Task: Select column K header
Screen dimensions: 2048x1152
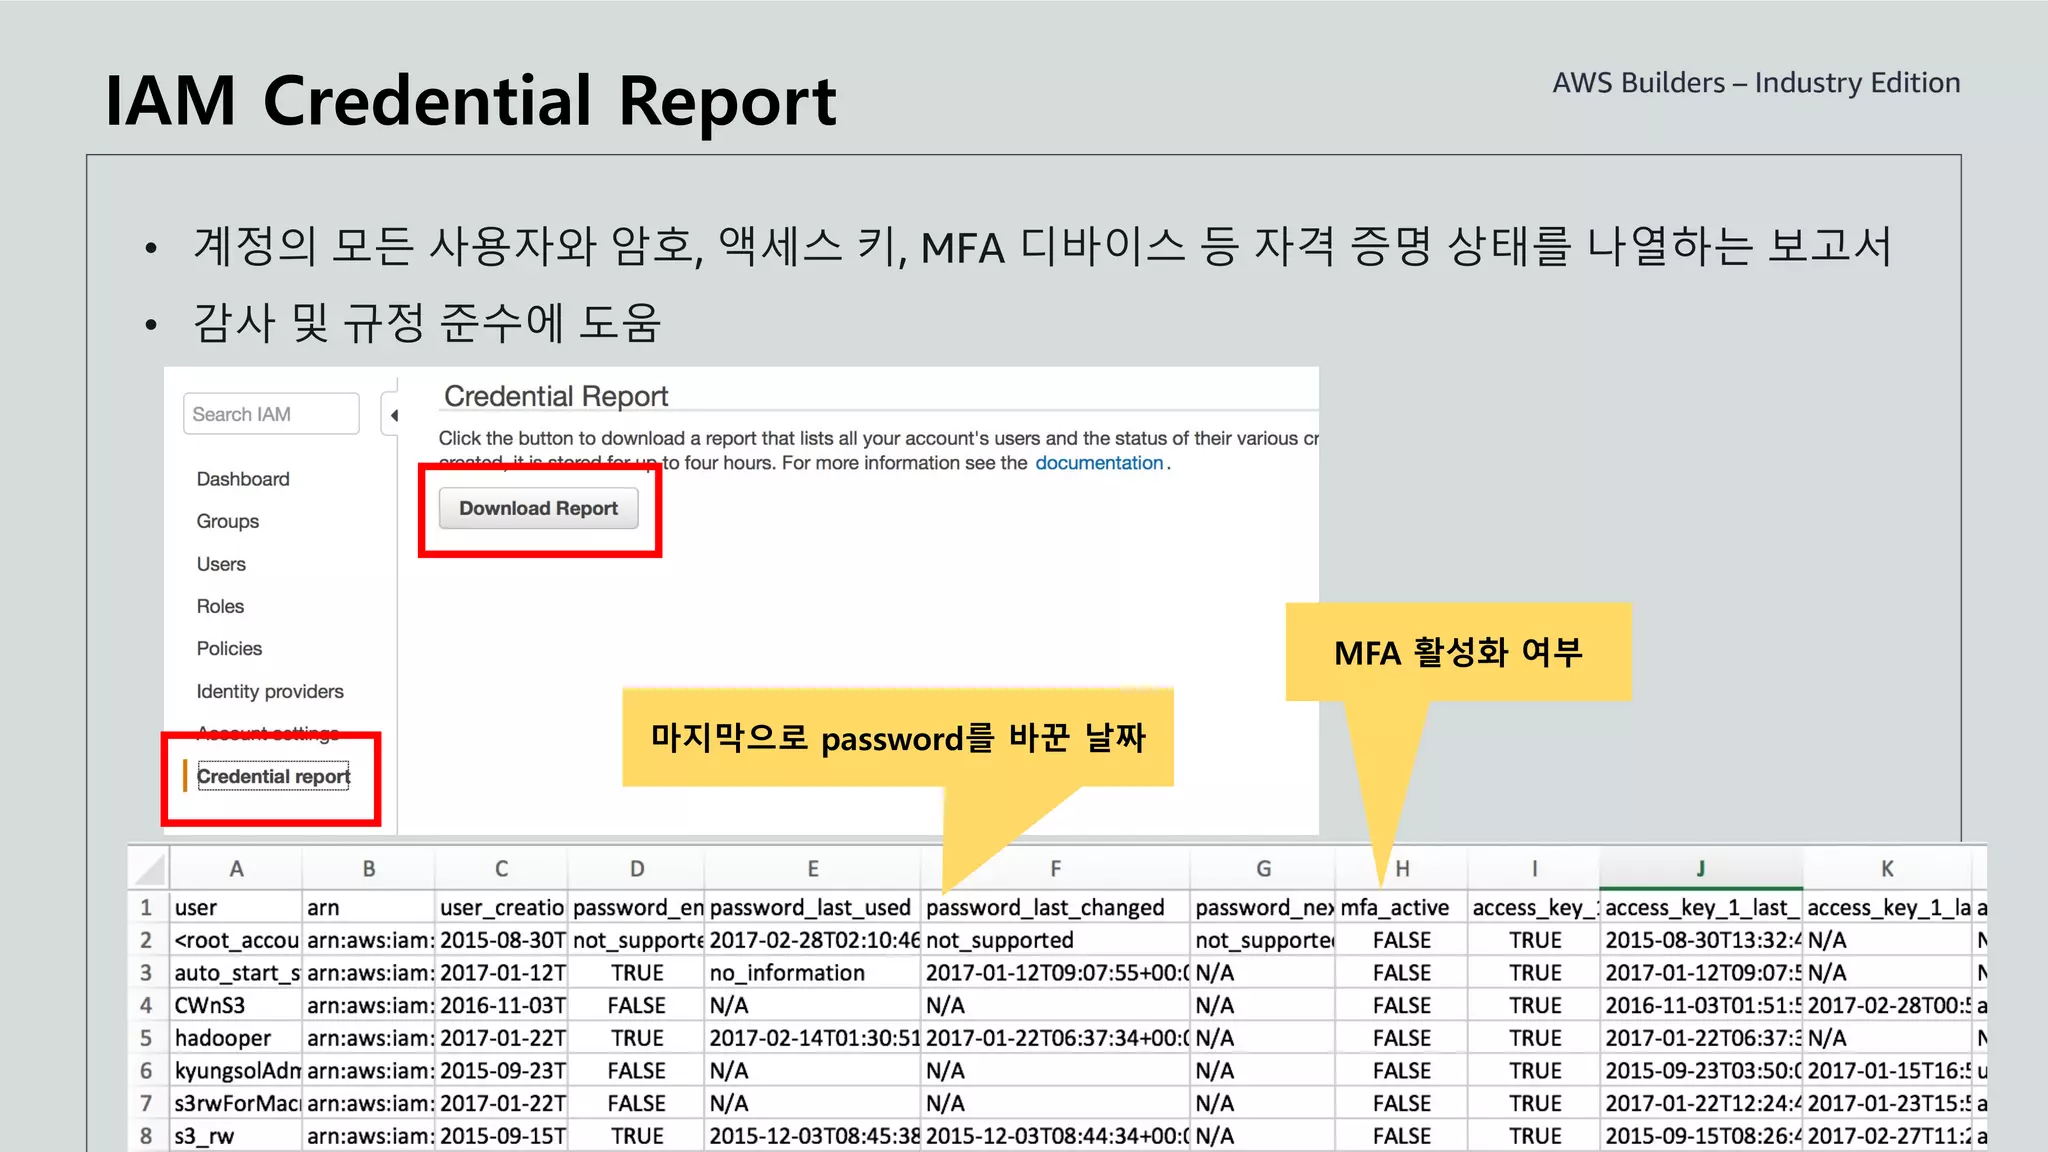Action: coord(1887,869)
